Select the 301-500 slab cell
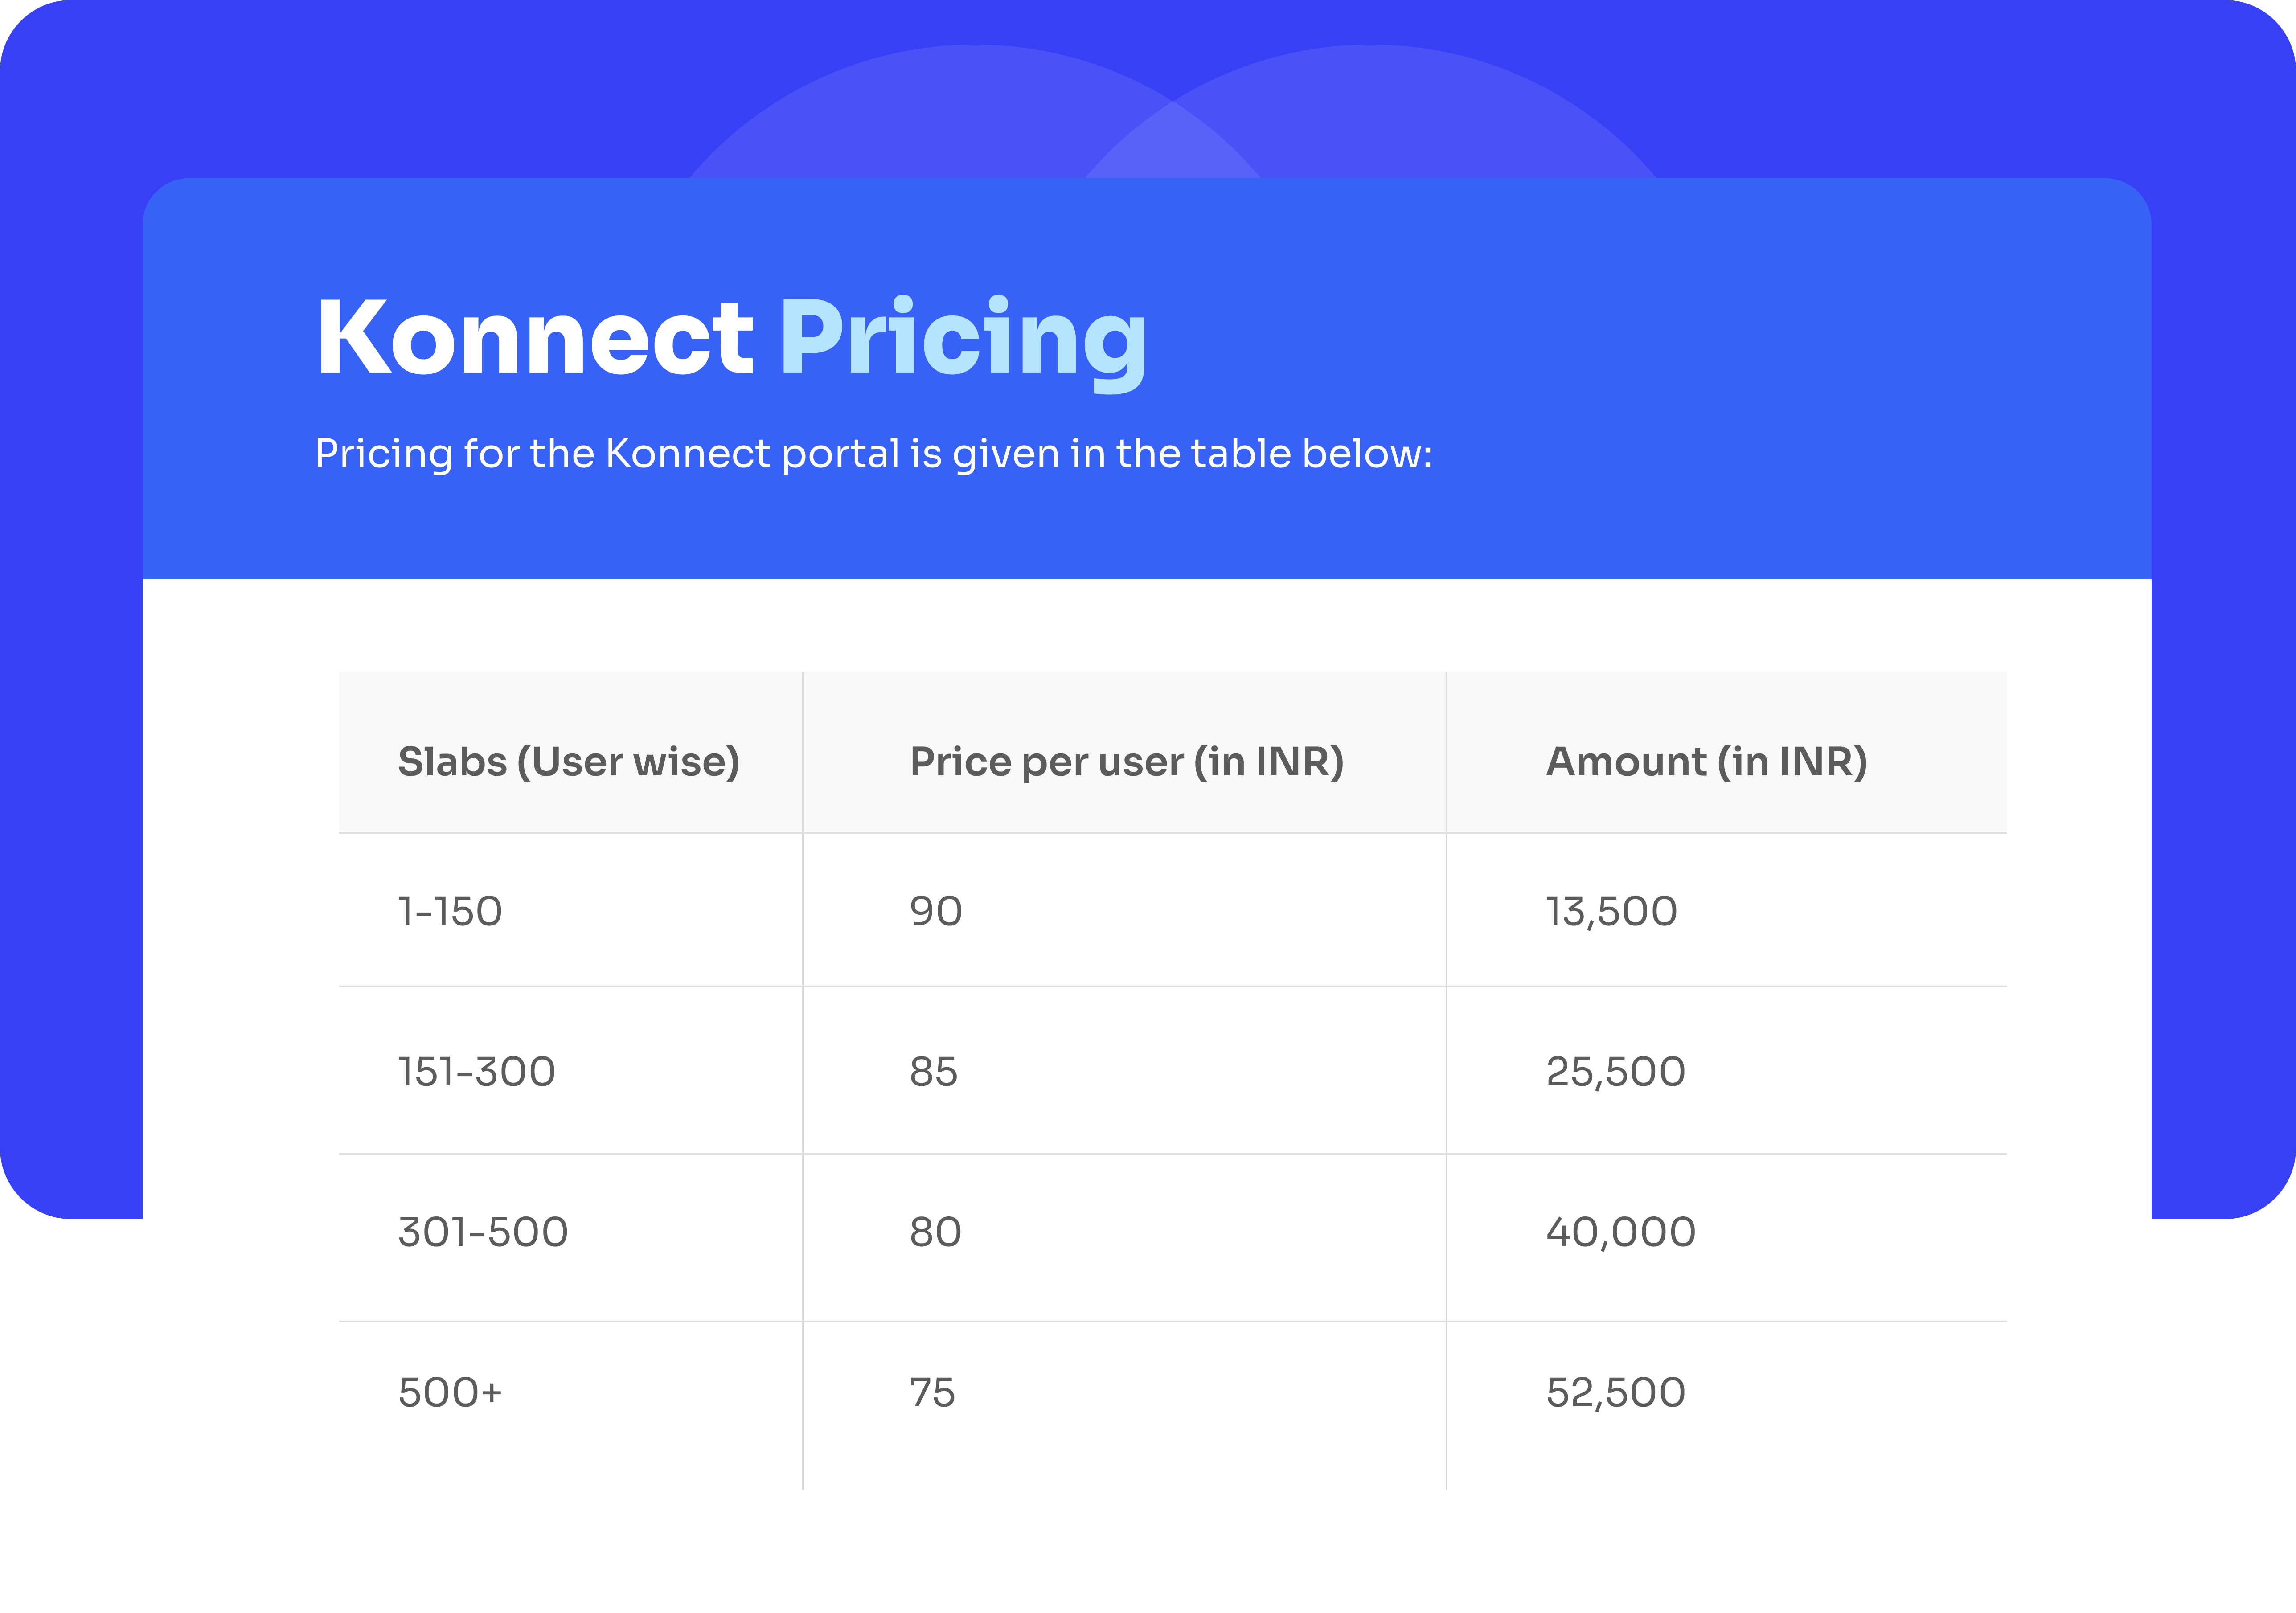 tap(483, 1232)
